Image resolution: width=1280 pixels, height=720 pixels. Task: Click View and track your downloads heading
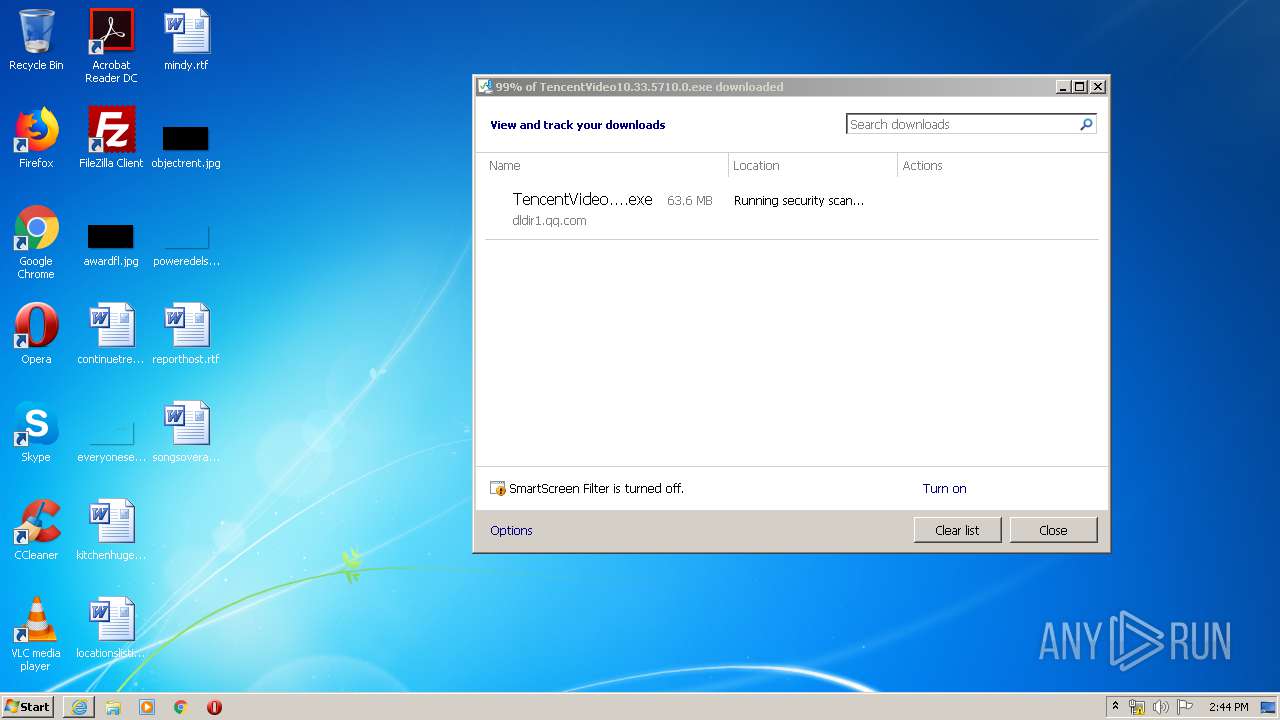tap(577, 125)
